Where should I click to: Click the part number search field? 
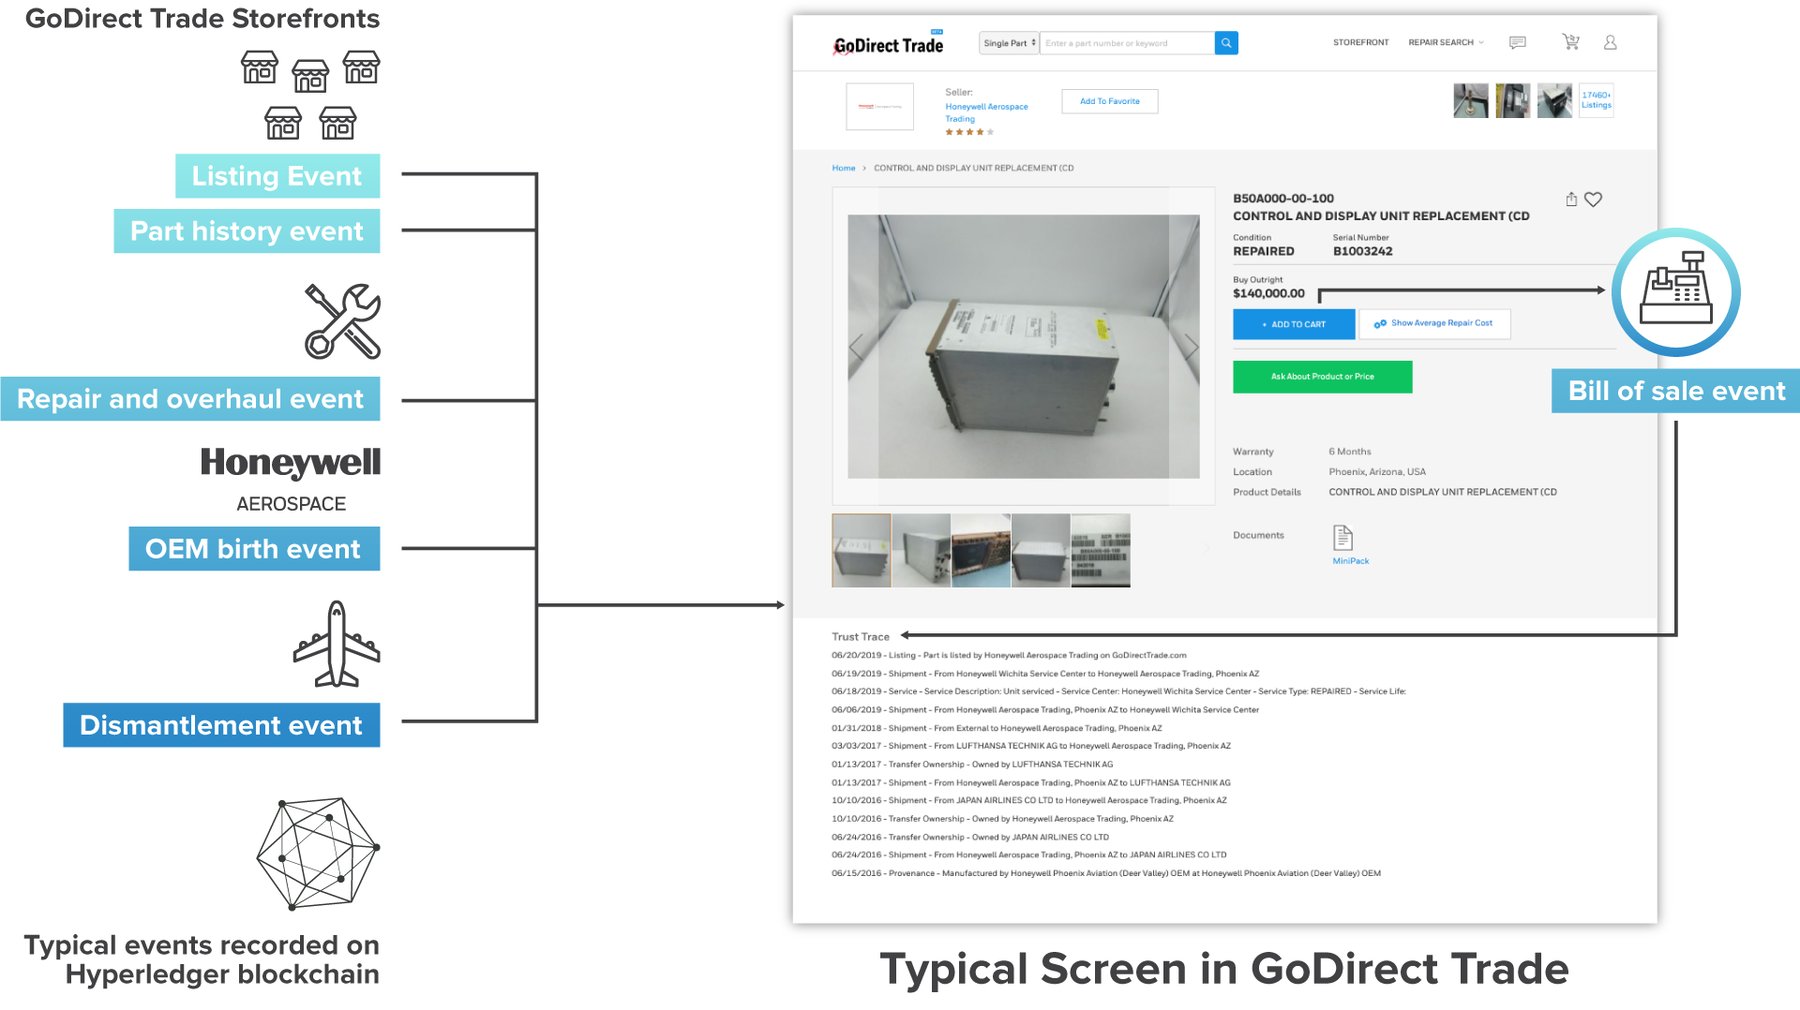1126,43
